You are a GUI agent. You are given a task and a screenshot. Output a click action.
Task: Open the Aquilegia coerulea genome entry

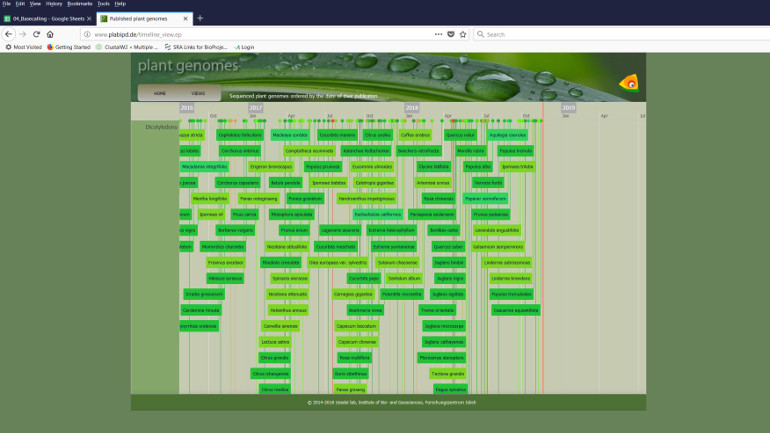(x=508, y=135)
